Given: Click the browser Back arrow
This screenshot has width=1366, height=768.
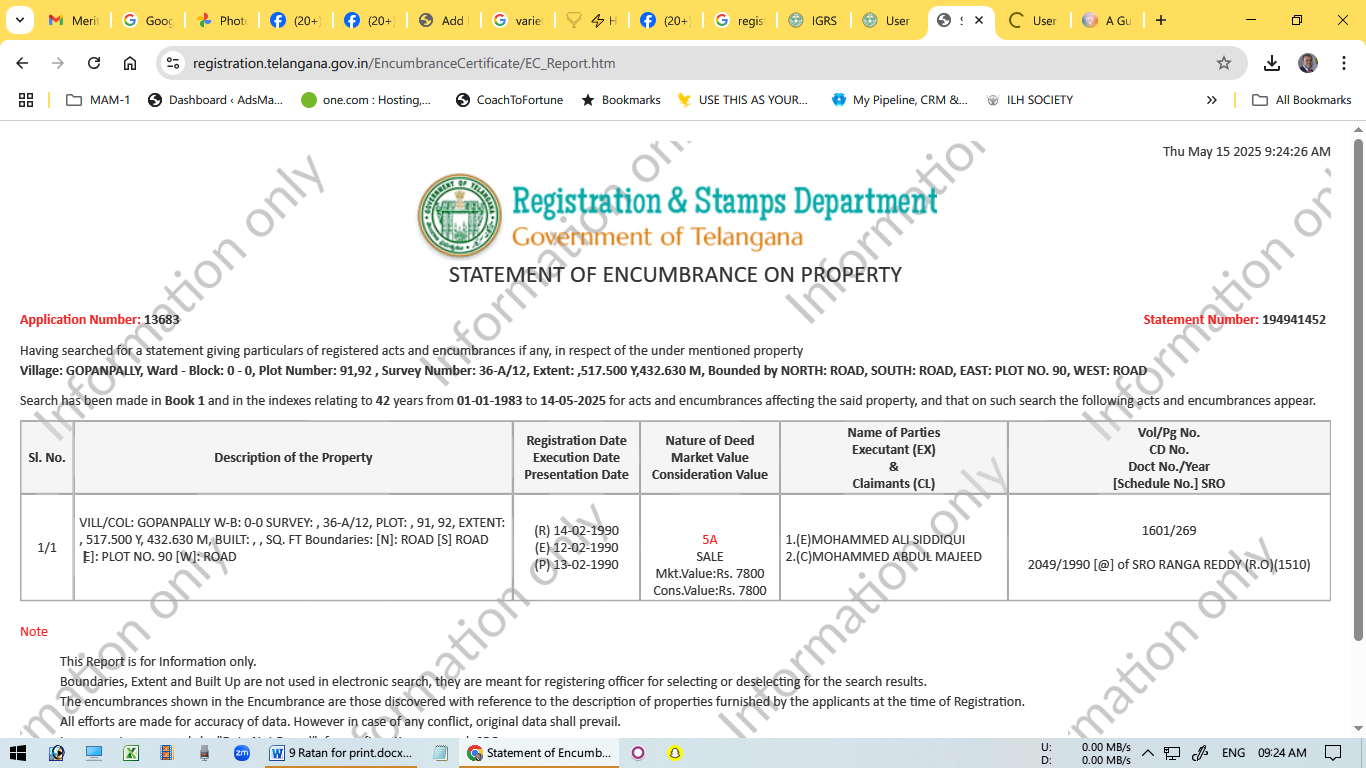Looking at the screenshot, I should 22,63.
